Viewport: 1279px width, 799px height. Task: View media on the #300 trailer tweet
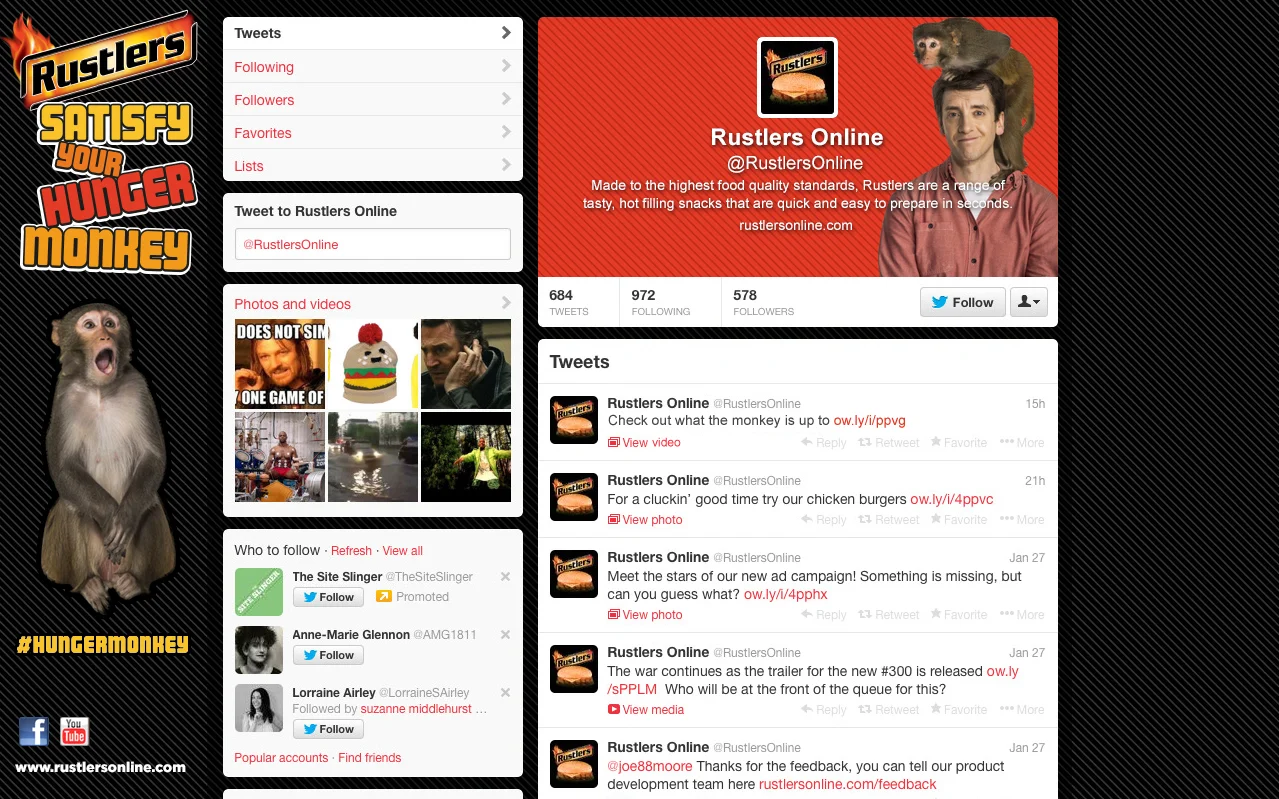coord(646,710)
